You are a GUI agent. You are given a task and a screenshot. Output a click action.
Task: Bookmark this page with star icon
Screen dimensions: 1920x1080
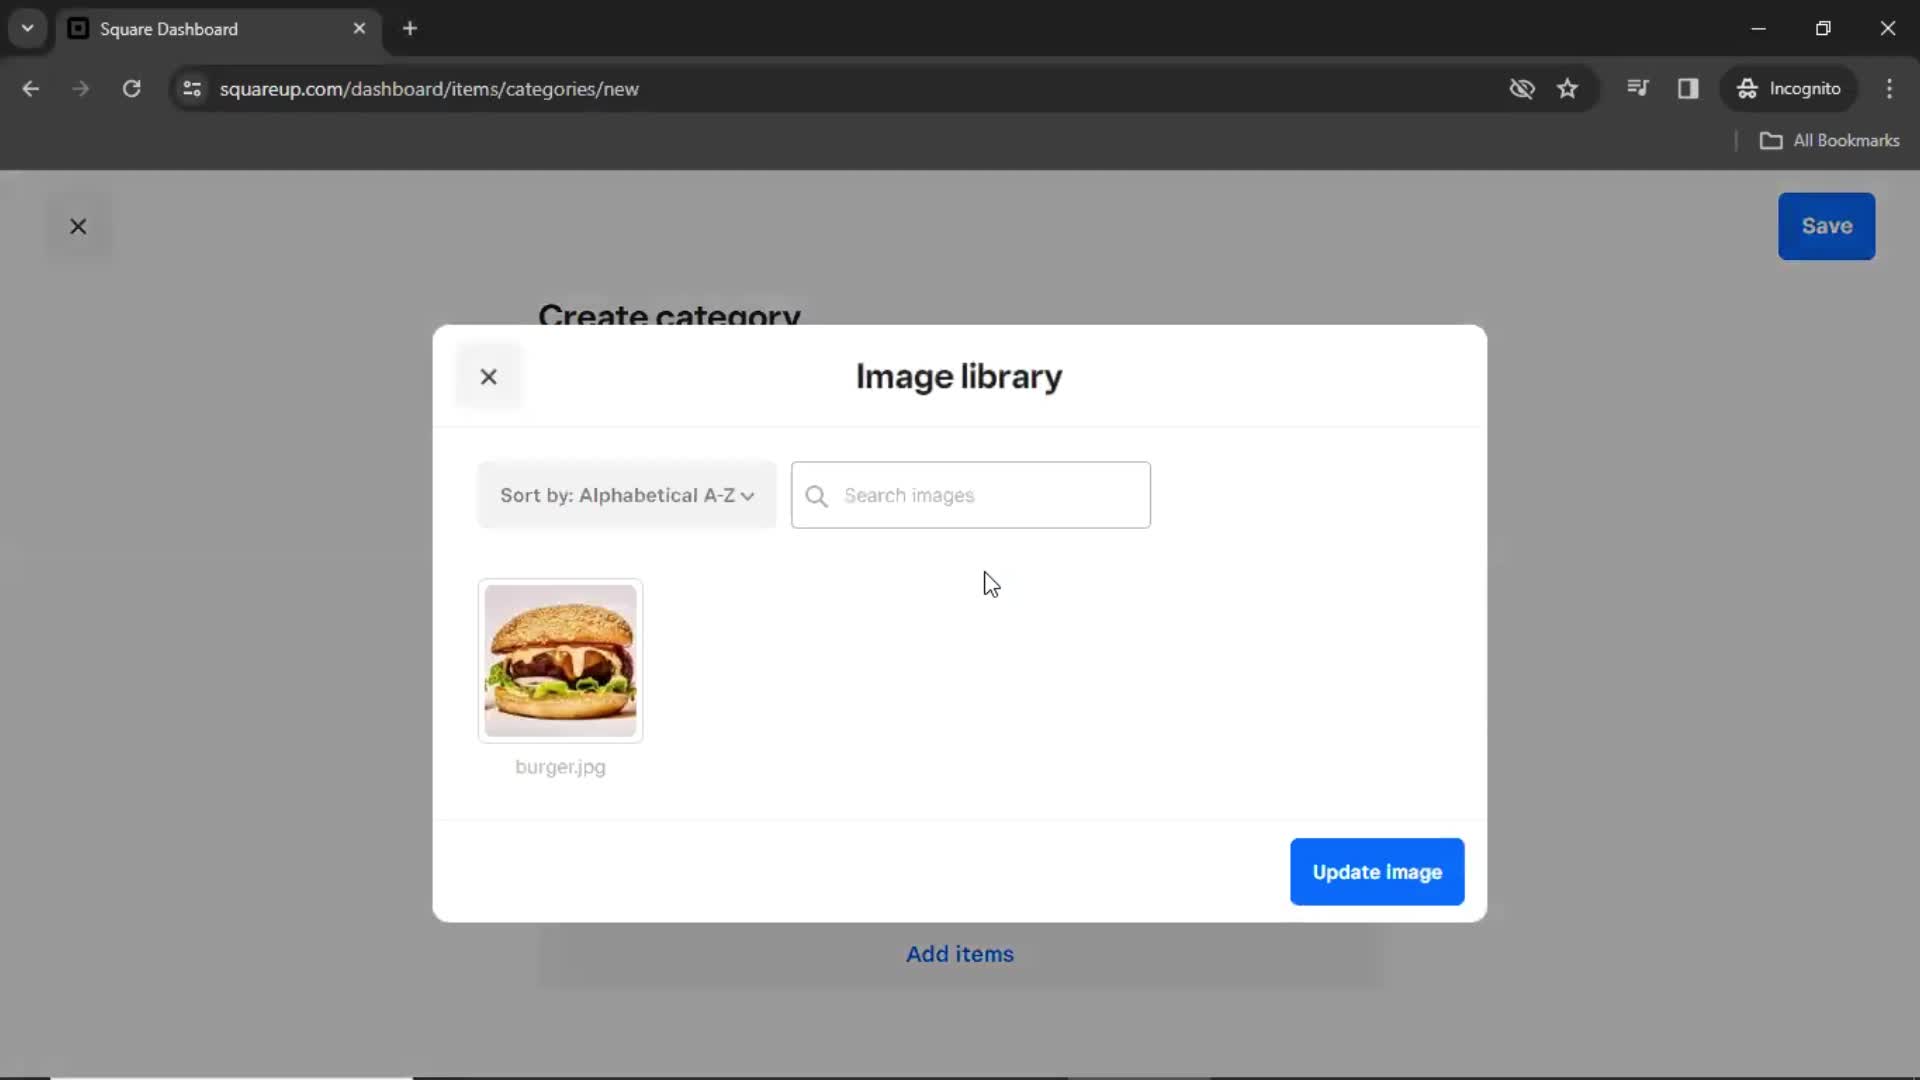(x=1567, y=89)
